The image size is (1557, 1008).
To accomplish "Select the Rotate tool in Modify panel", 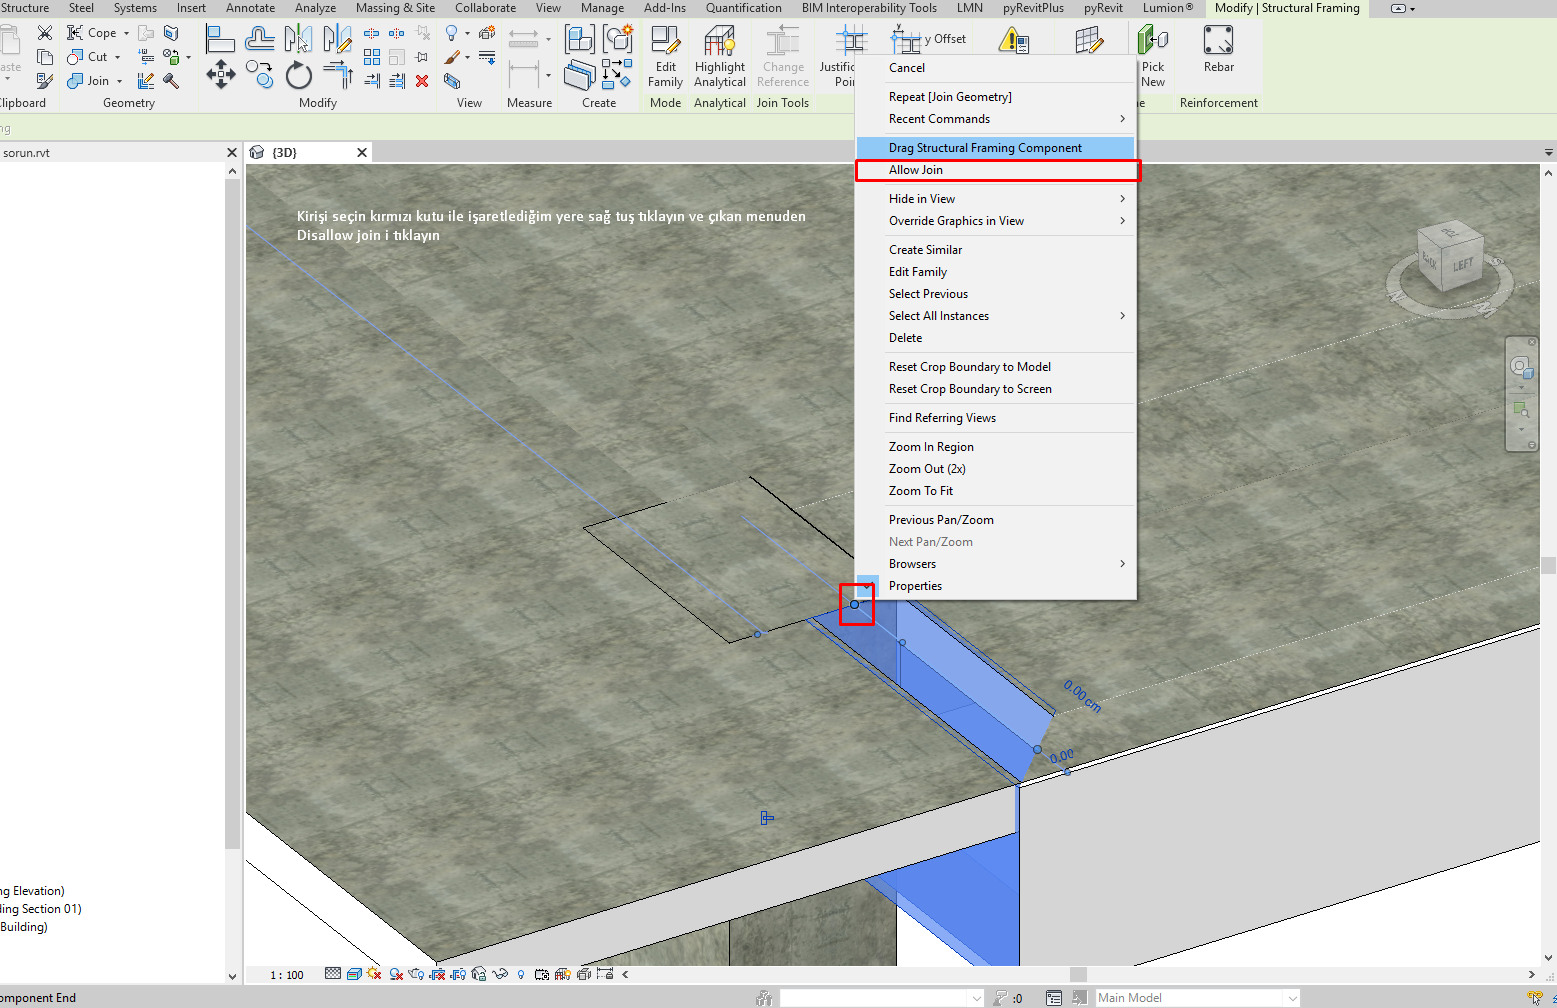I will click(298, 76).
